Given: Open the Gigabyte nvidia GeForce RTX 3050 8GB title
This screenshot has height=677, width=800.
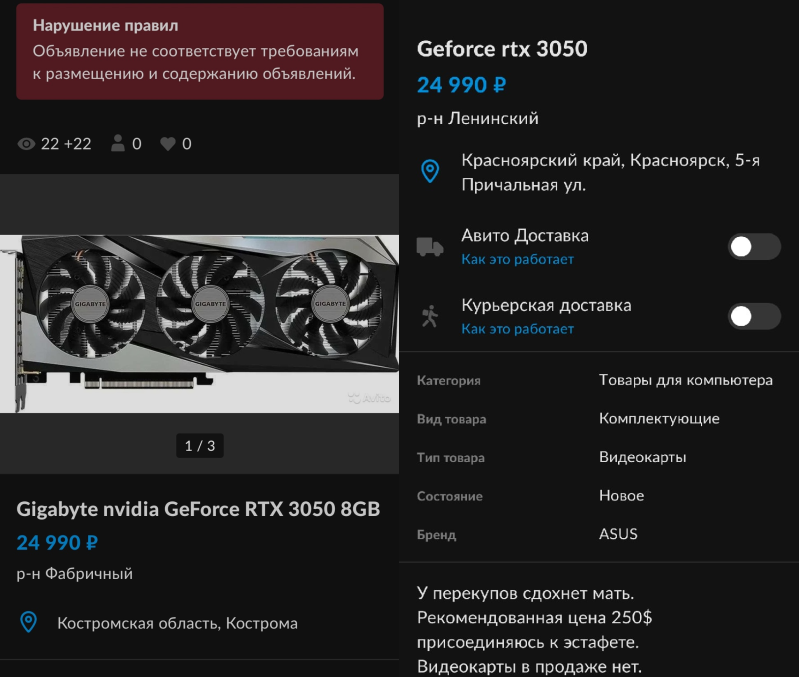Looking at the screenshot, I should click(198, 508).
